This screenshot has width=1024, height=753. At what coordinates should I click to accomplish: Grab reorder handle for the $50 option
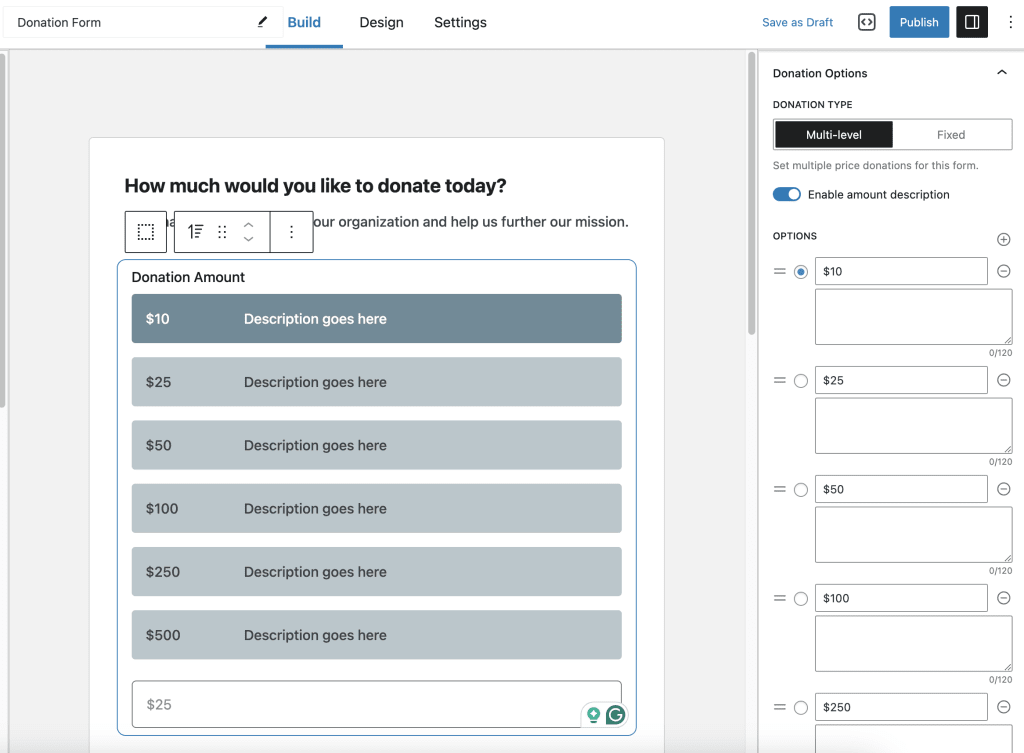click(780, 489)
